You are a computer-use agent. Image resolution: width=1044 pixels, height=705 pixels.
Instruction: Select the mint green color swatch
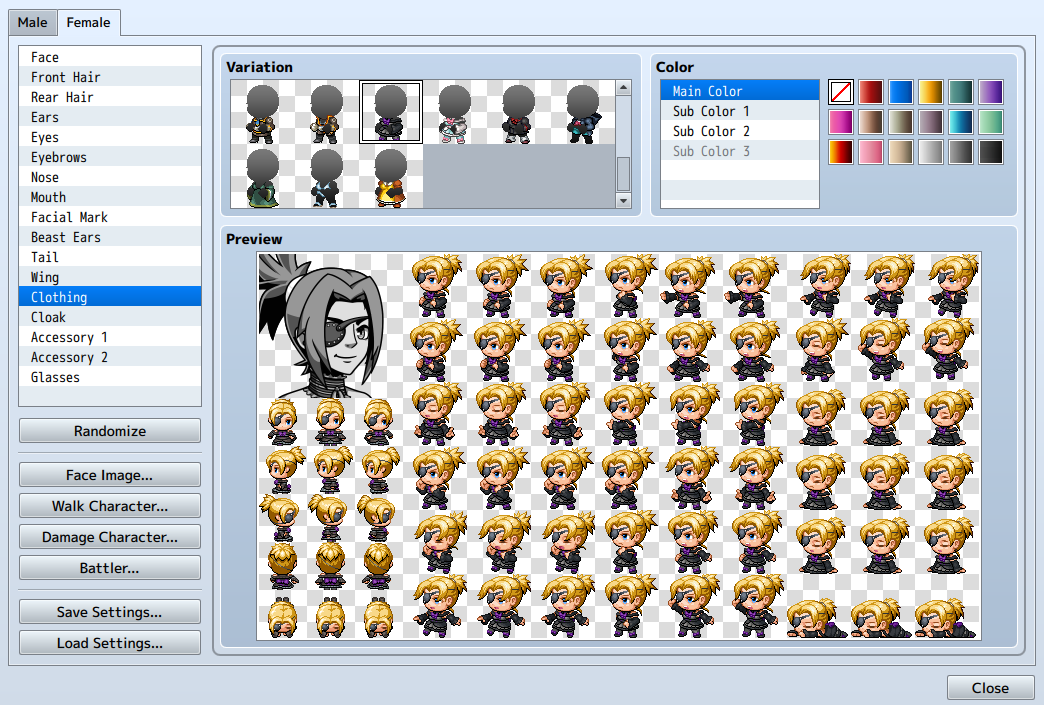(991, 122)
